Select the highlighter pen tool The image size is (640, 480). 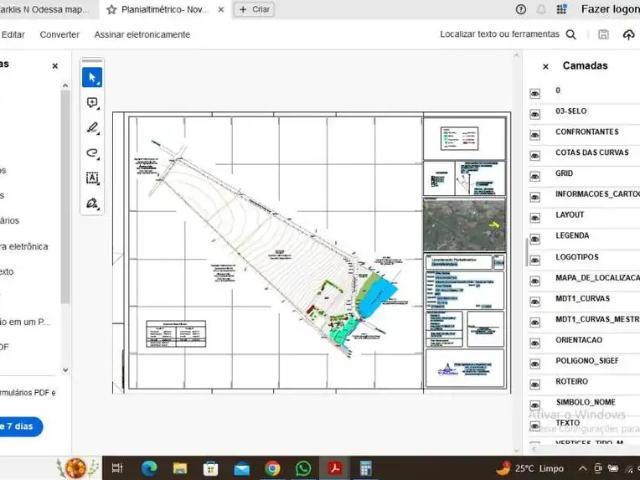pyautogui.click(x=92, y=128)
